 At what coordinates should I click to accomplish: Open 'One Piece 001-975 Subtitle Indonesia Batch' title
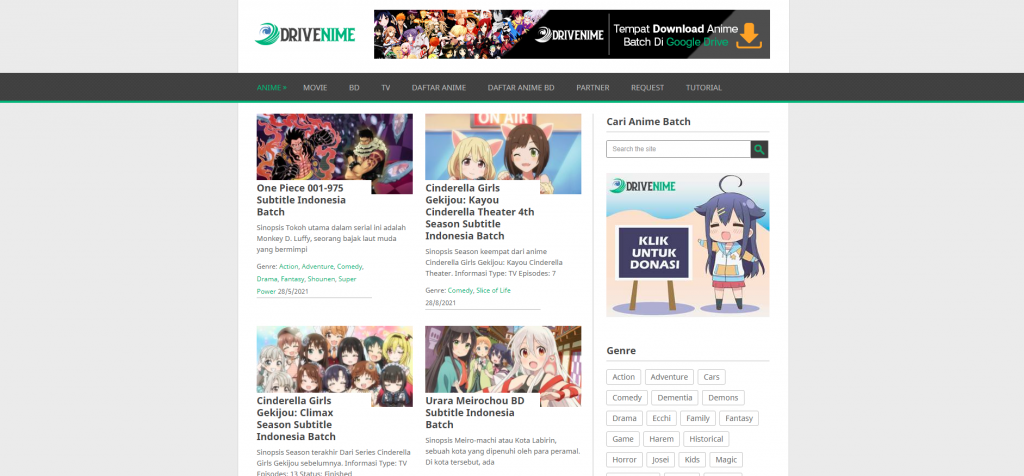pyautogui.click(x=301, y=200)
